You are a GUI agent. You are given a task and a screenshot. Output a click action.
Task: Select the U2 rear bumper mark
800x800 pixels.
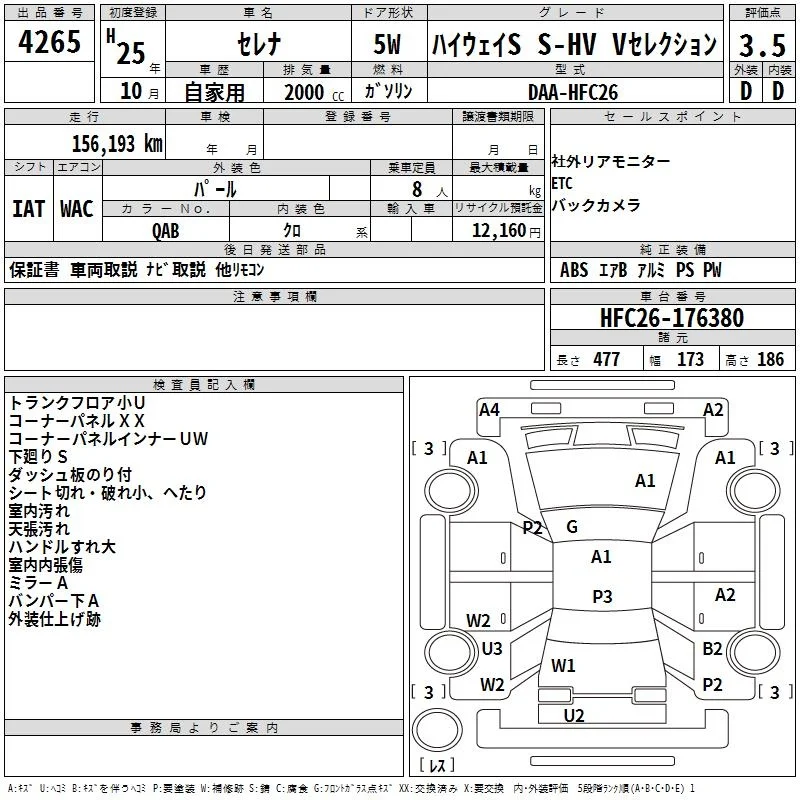(574, 716)
